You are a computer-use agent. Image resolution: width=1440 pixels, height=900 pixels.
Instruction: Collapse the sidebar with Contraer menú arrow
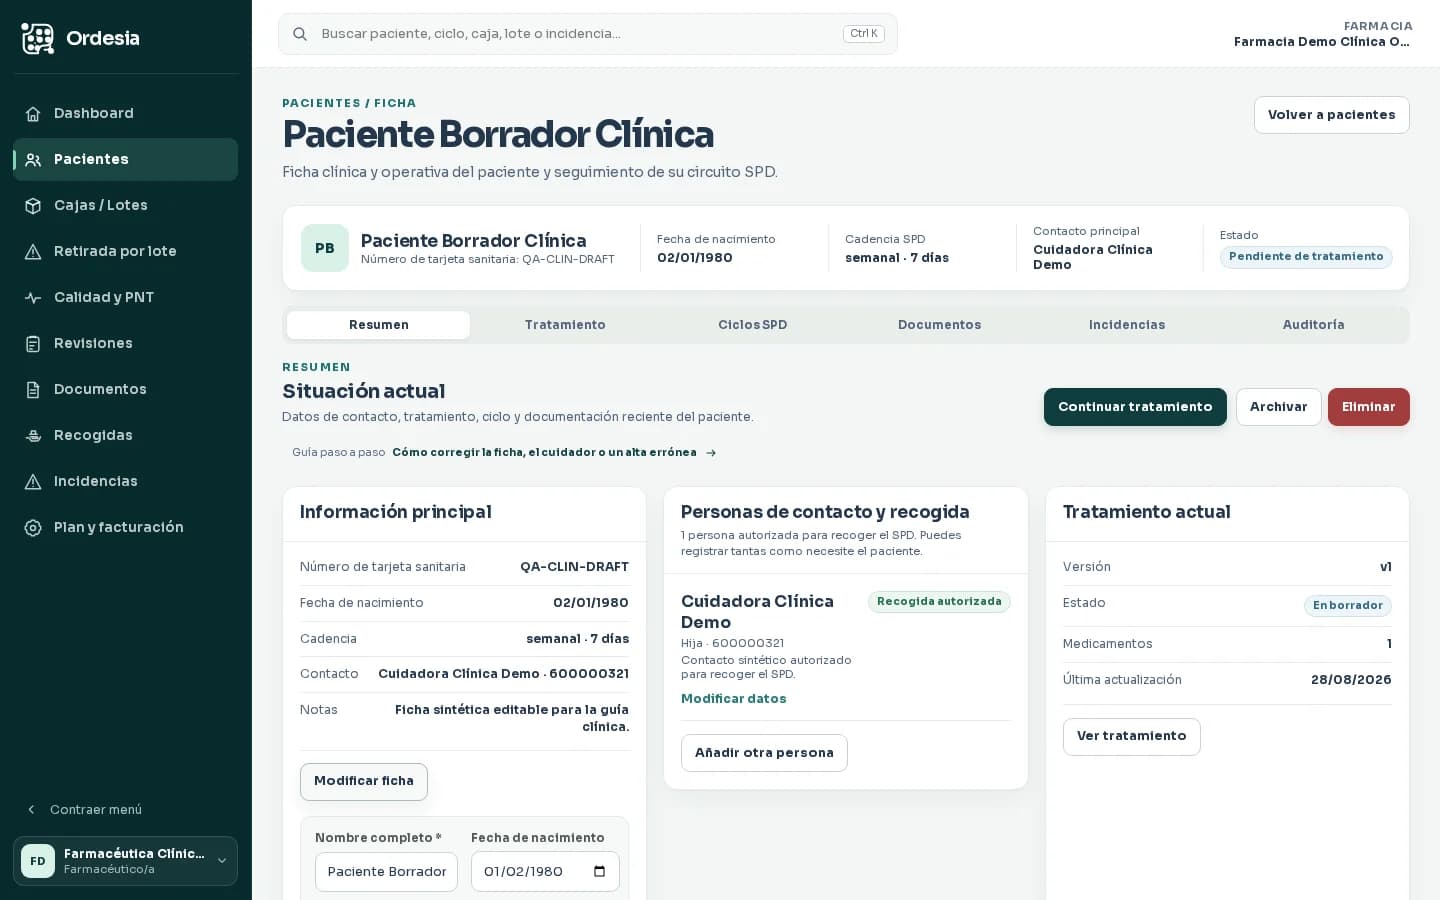[x=31, y=810]
